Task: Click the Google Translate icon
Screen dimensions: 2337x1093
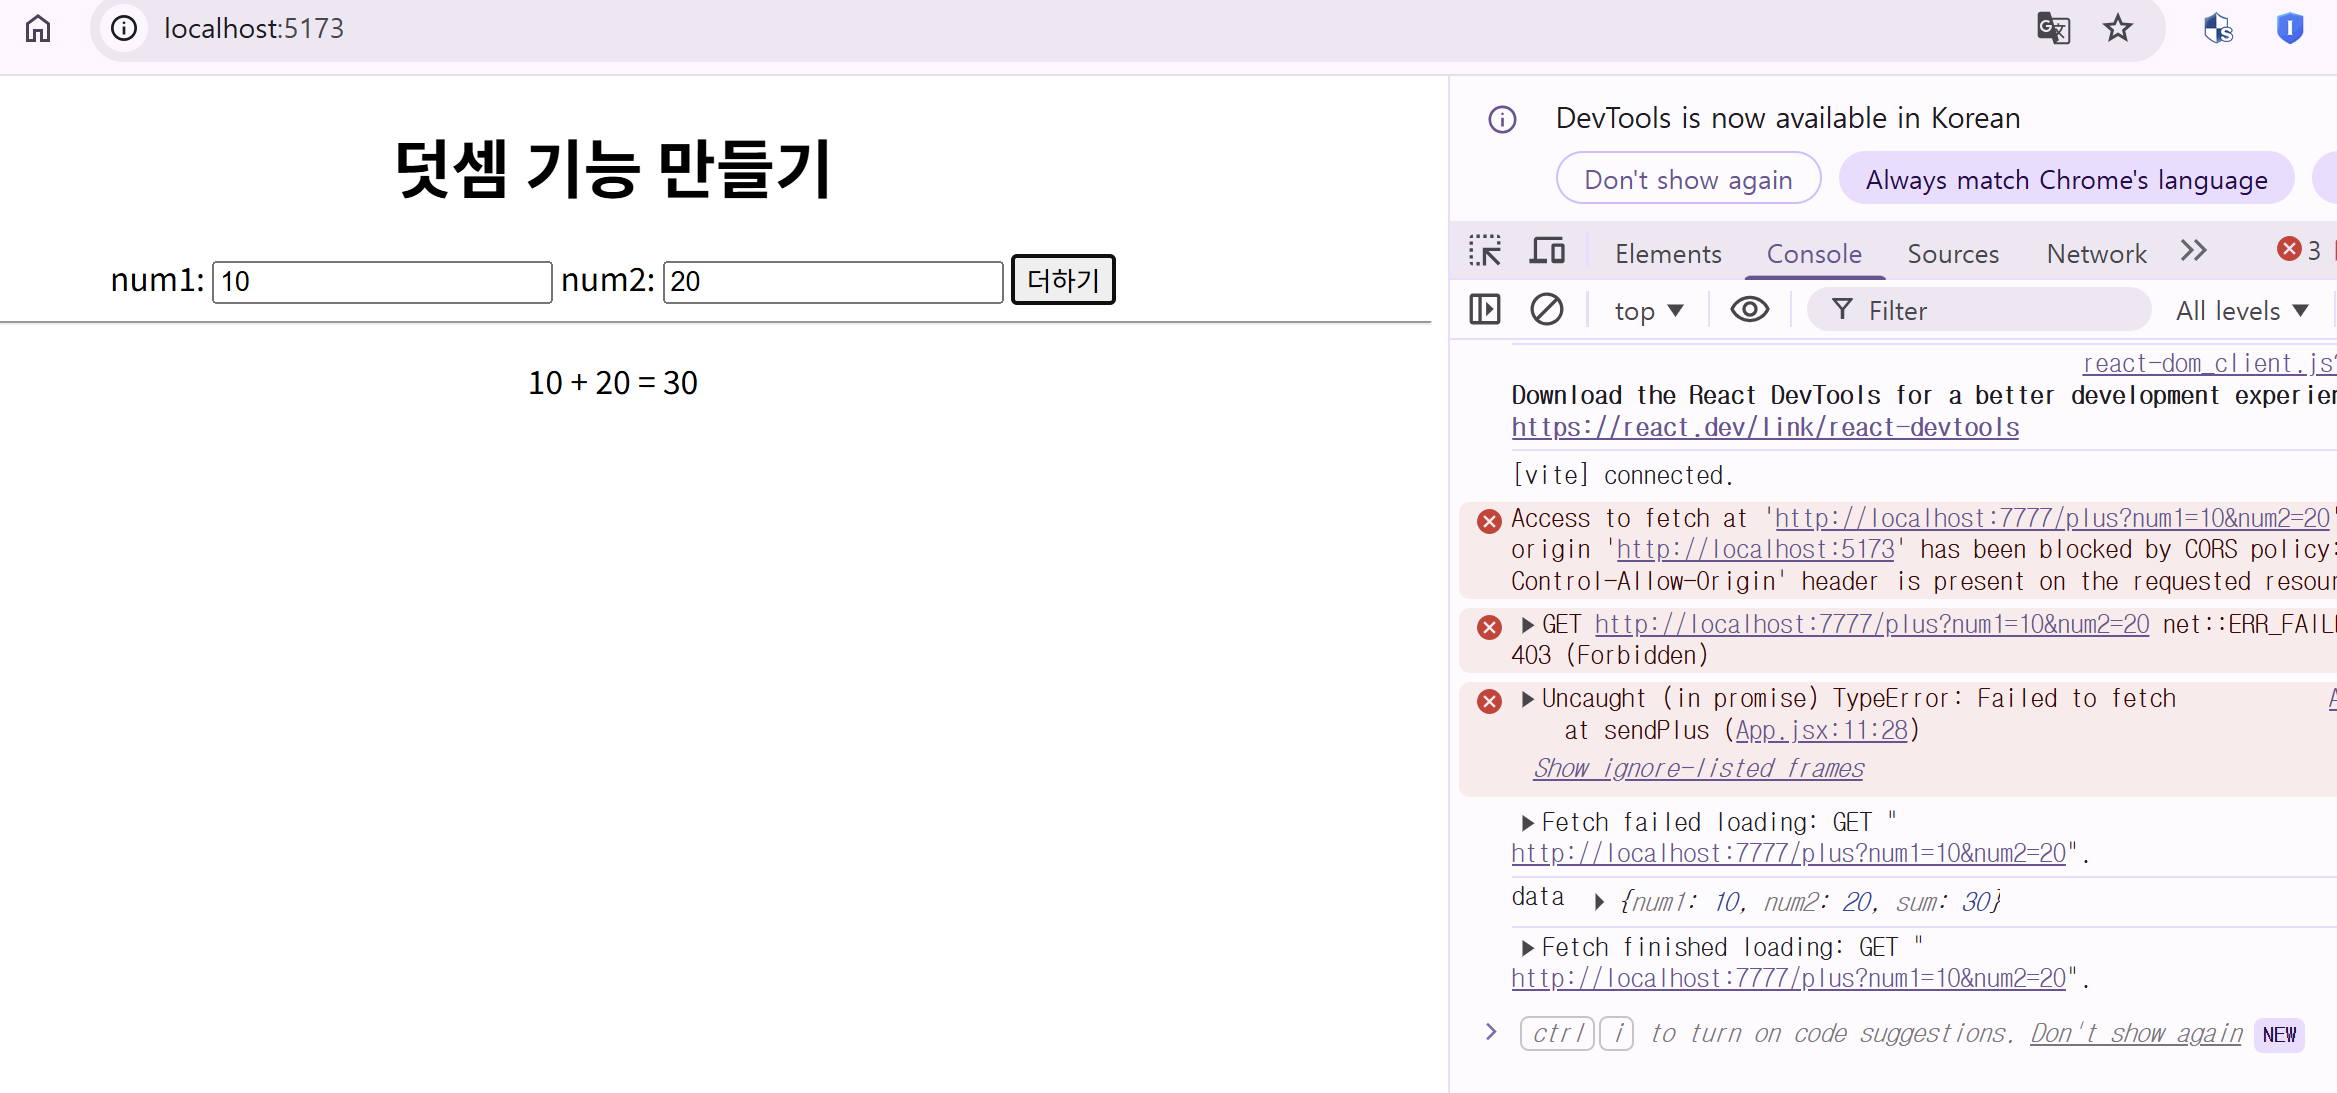Action: tap(2053, 28)
